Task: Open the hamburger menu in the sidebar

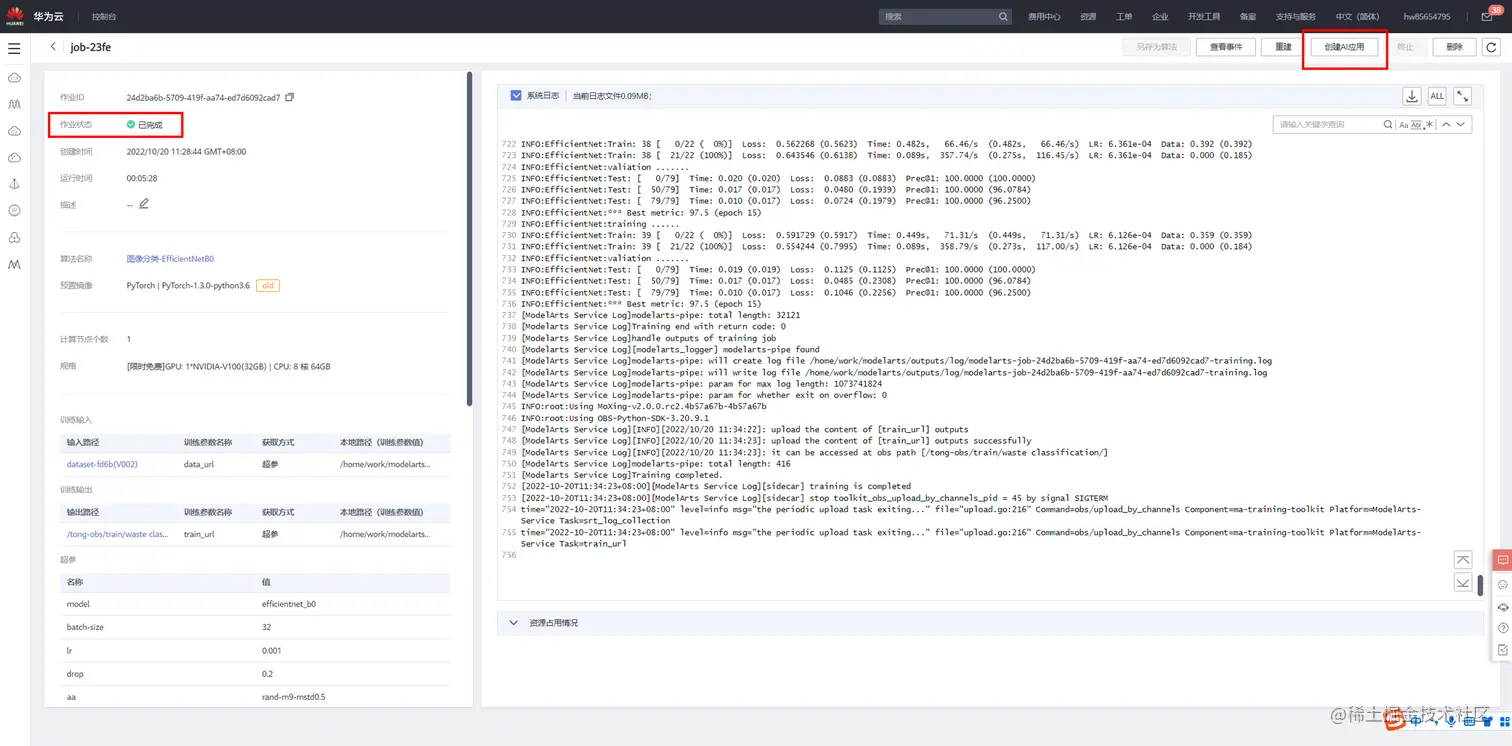Action: pos(14,48)
